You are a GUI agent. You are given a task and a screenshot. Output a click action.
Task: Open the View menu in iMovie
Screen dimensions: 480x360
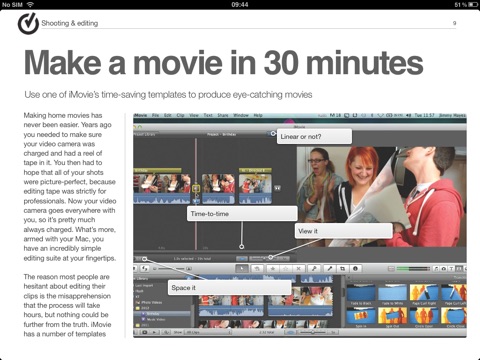click(194, 115)
